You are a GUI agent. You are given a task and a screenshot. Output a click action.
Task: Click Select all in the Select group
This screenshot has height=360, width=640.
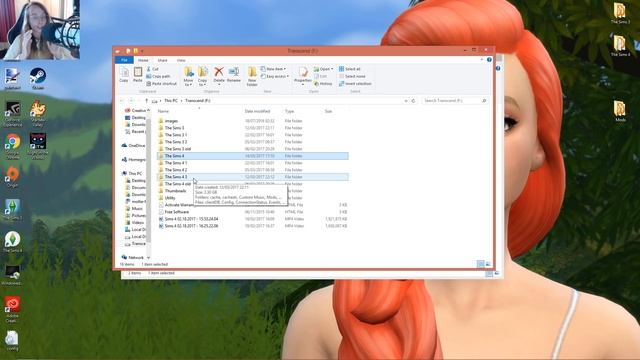(350, 69)
